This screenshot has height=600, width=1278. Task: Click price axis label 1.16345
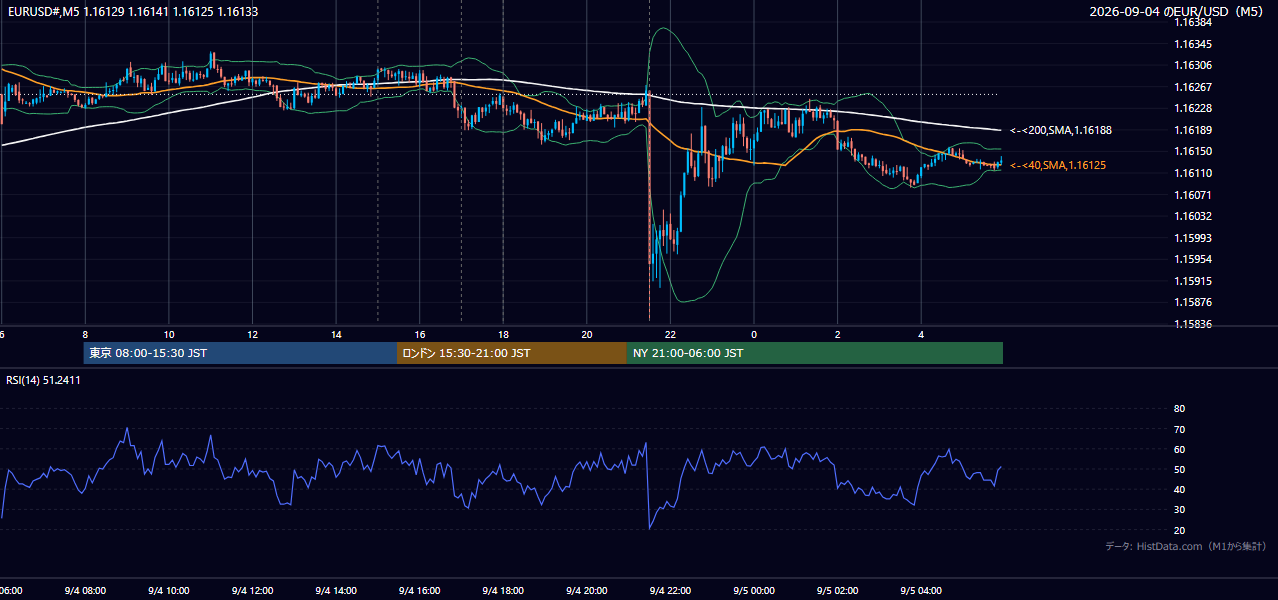[1192, 44]
